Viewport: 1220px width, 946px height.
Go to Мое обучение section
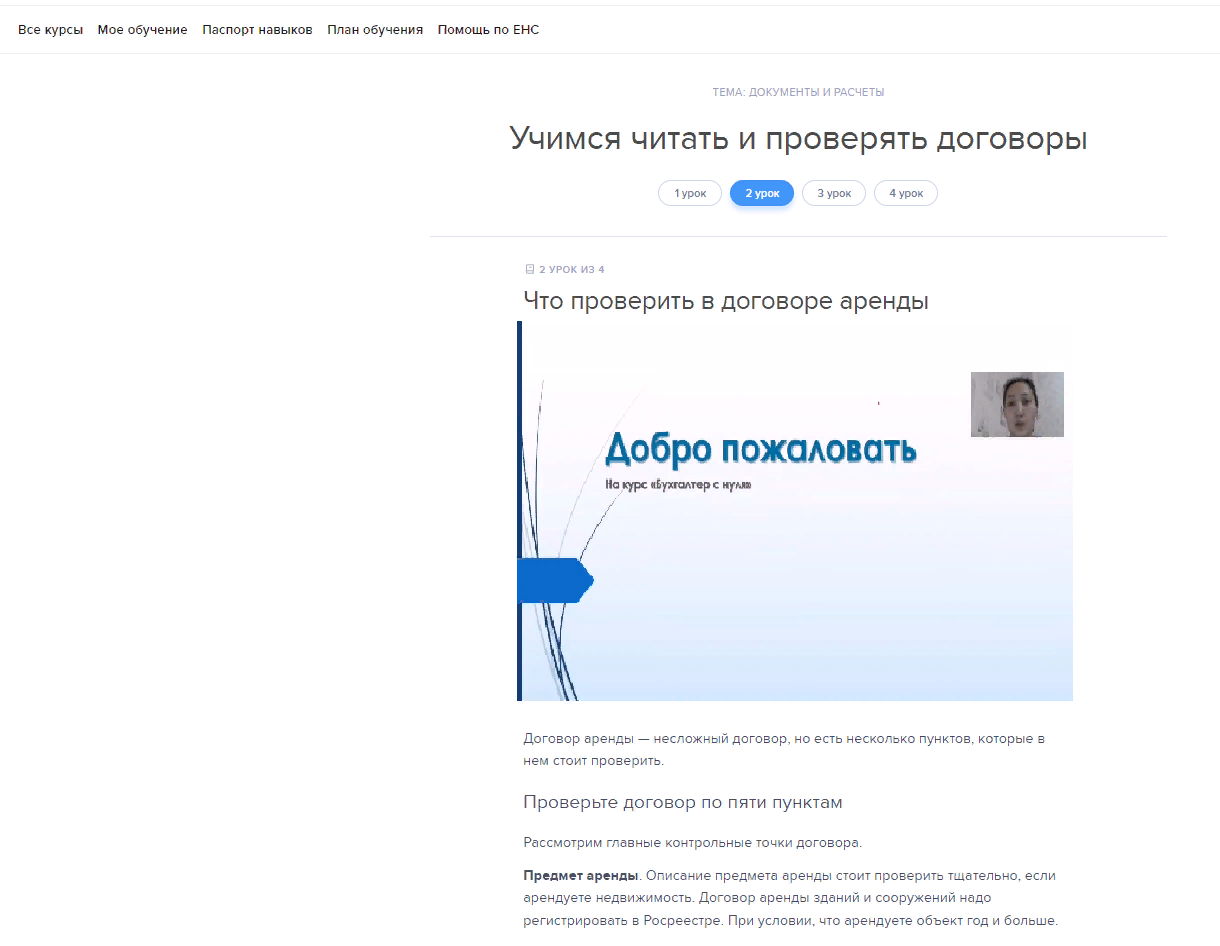pyautogui.click(x=142, y=30)
